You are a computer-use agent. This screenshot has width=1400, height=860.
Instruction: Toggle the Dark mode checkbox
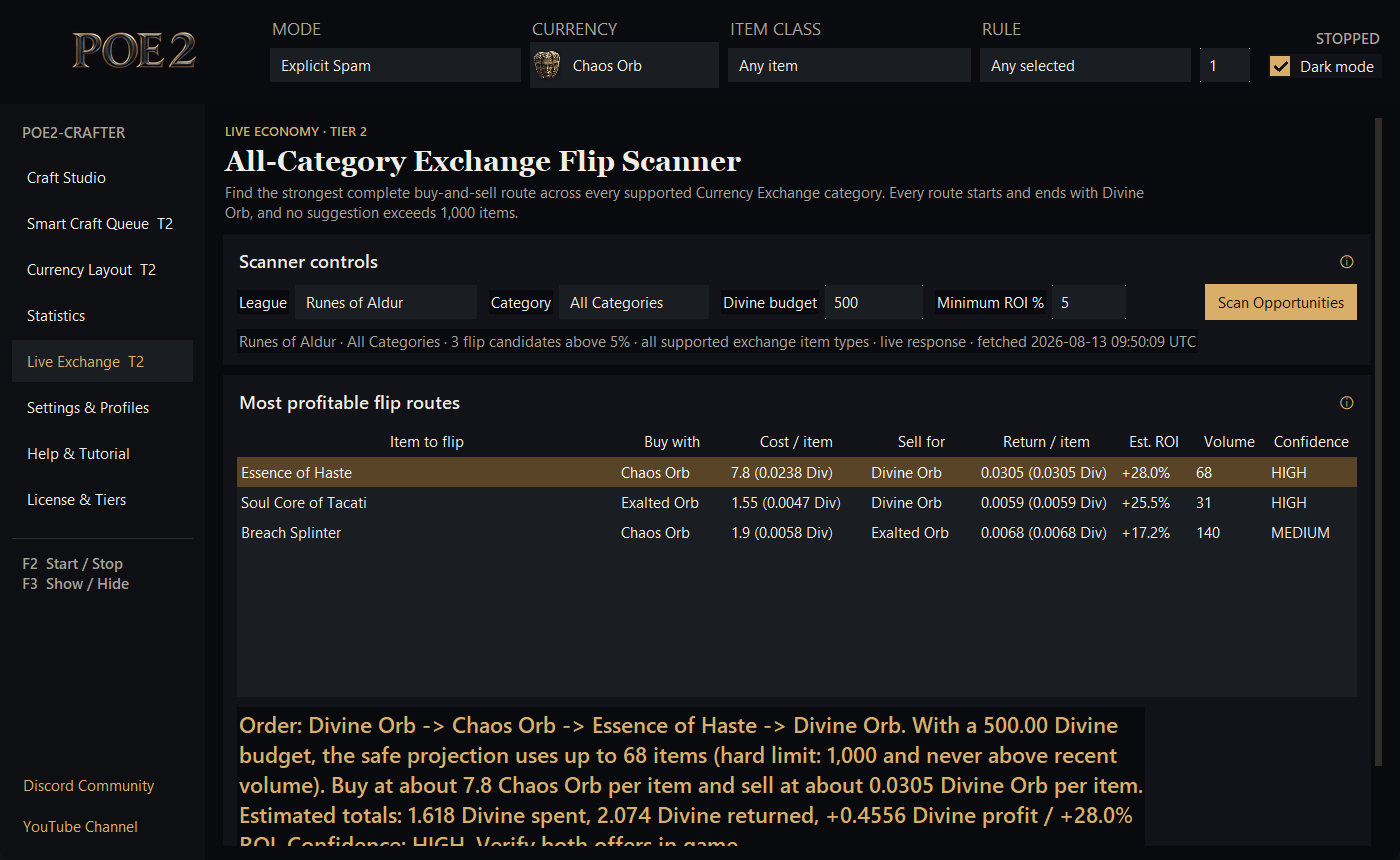(x=1280, y=66)
